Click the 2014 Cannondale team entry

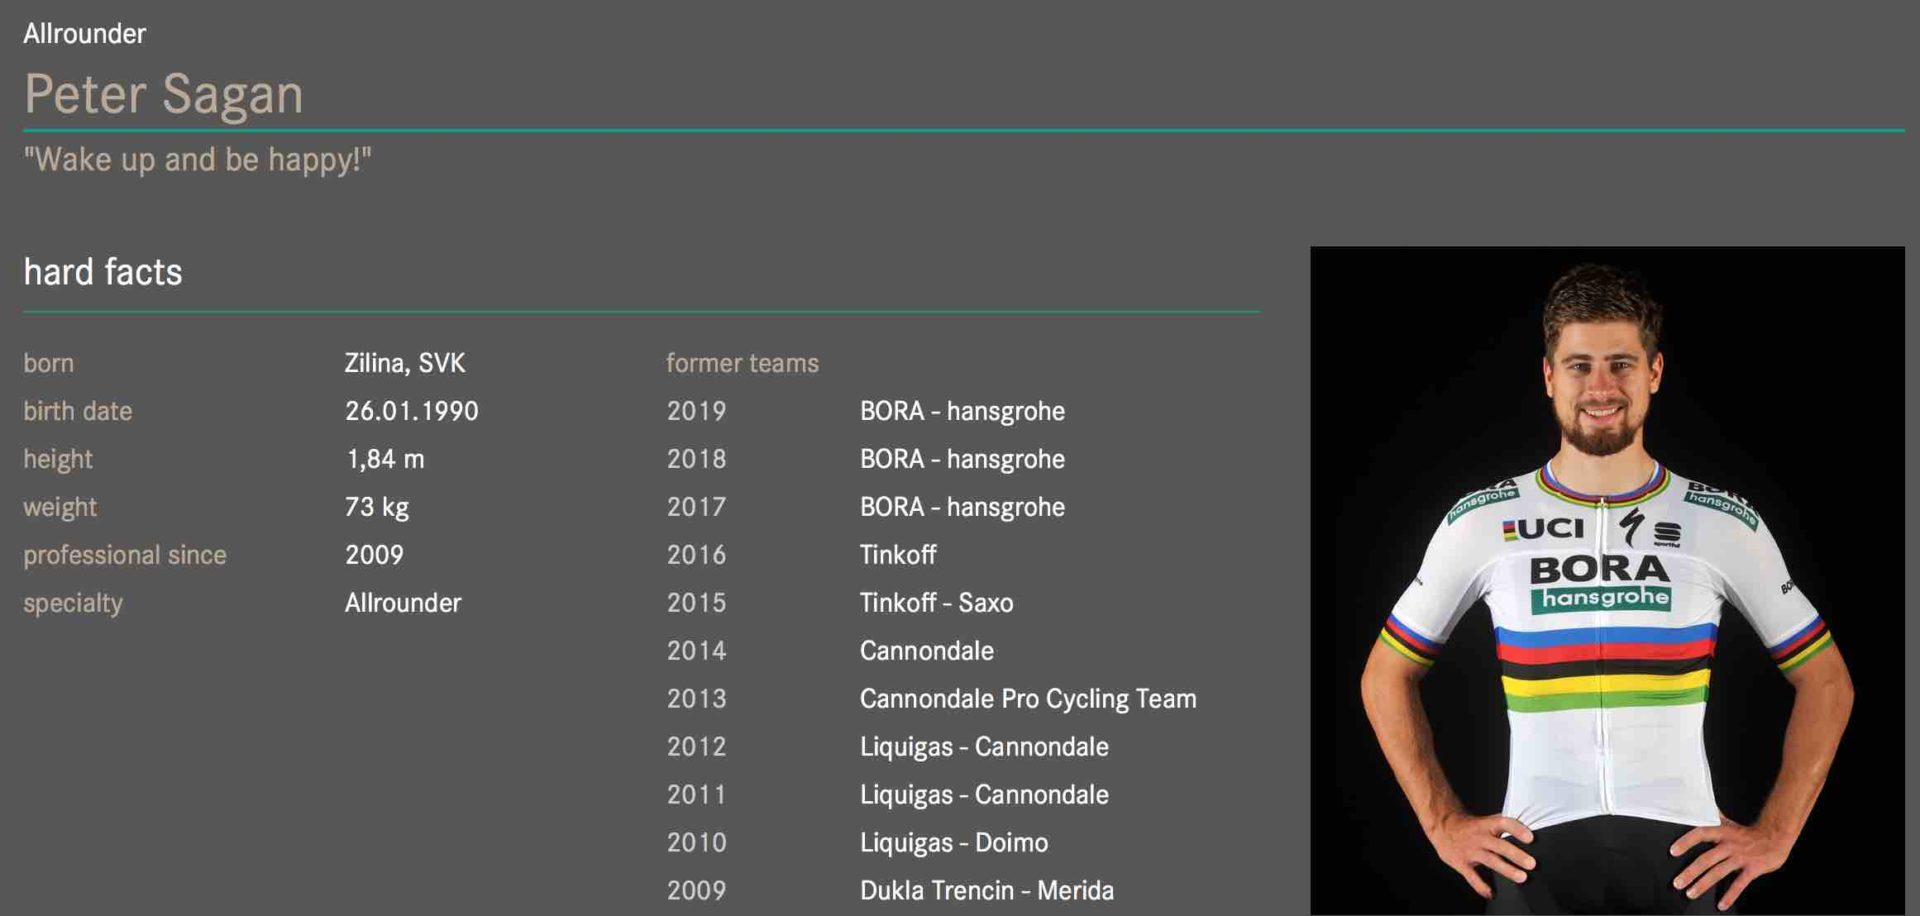pyautogui.click(x=926, y=651)
